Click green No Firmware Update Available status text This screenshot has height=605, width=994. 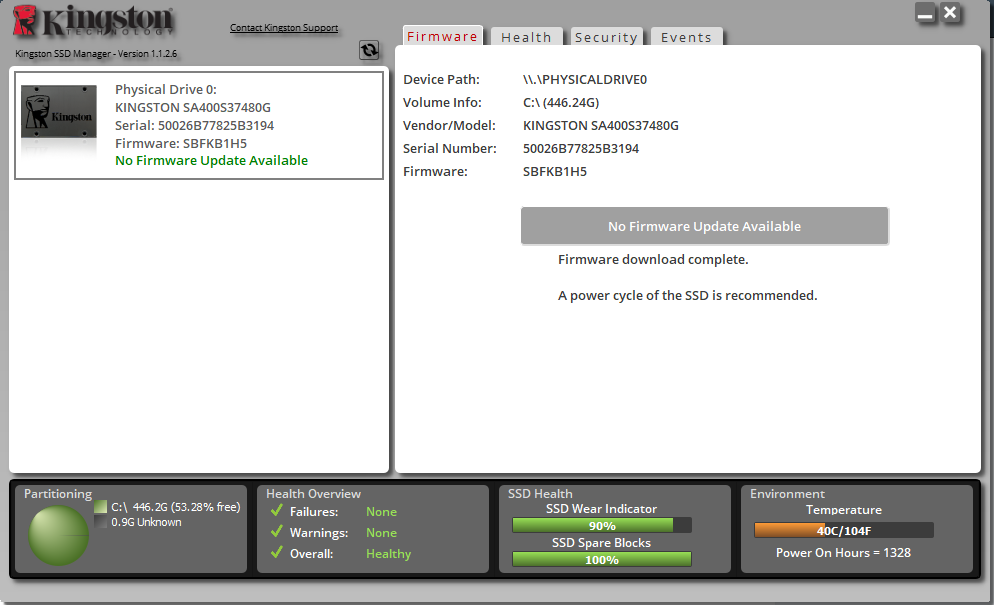point(212,160)
